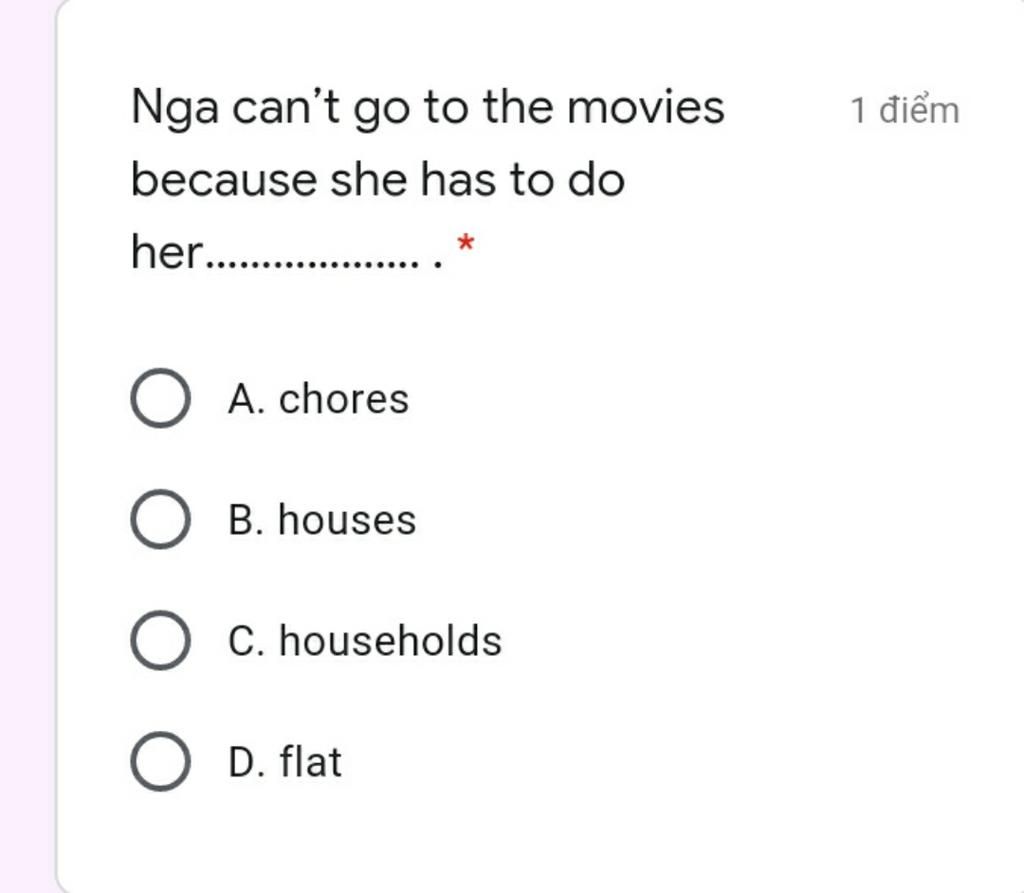Click the "1 điểm" points label
The image size is (1024, 893).
905,110
